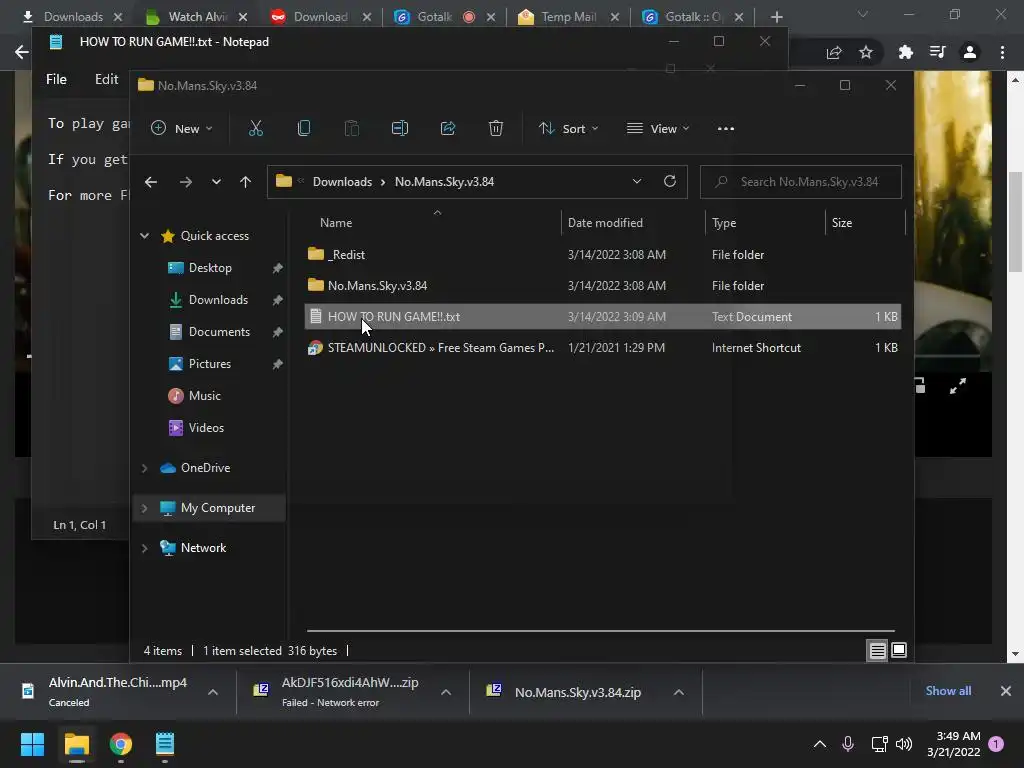Image resolution: width=1024 pixels, height=768 pixels.
Task: Click the Copy icon in Explorer toolbar
Action: (x=304, y=129)
